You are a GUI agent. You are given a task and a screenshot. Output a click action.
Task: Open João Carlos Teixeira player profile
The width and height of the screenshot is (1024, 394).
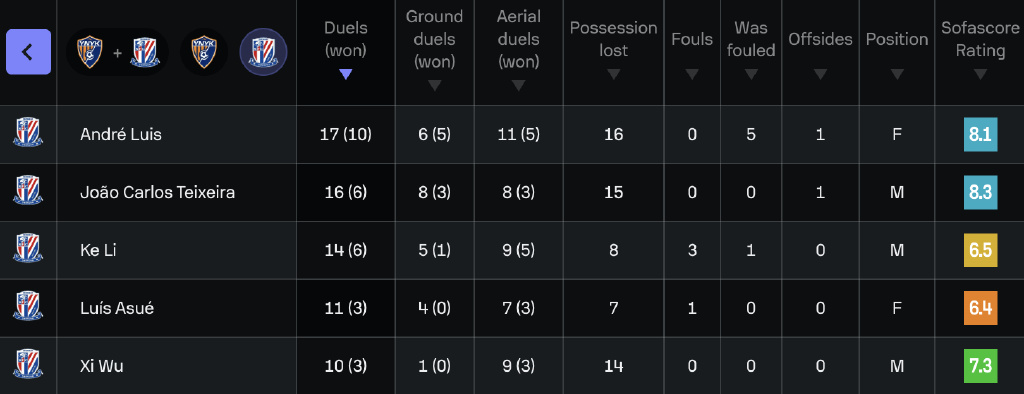[157, 192]
